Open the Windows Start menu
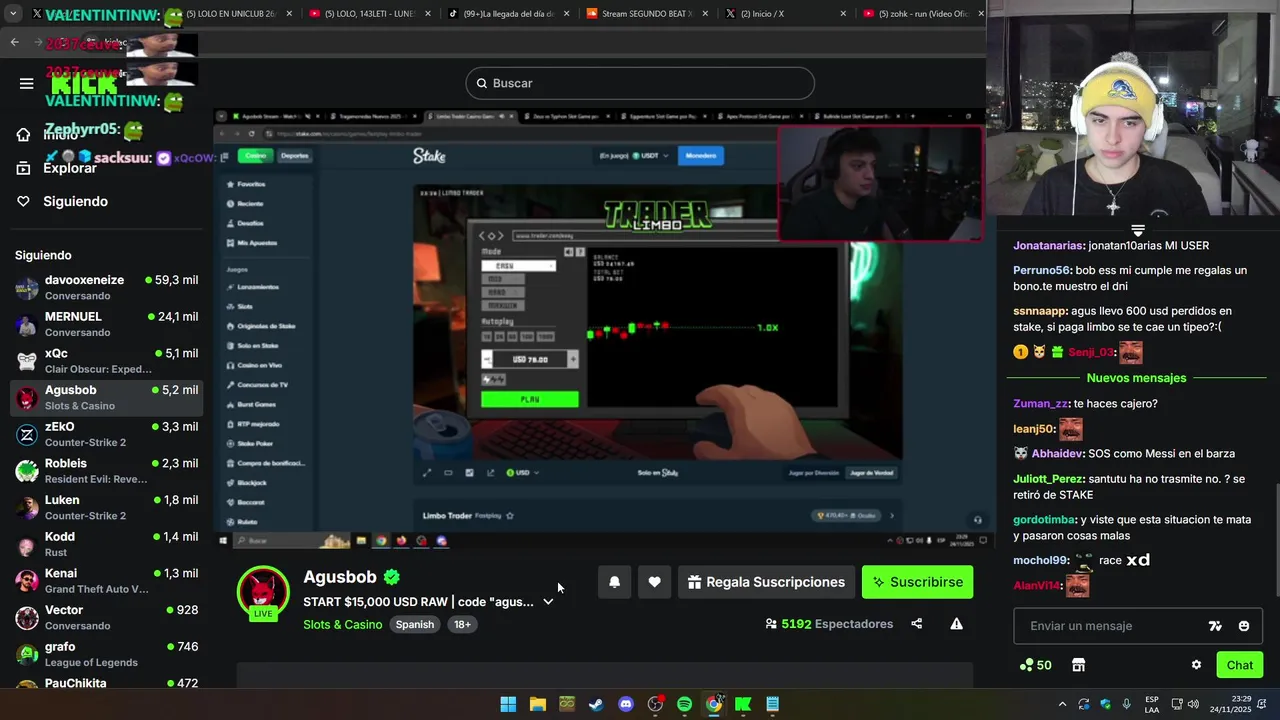This screenshot has height=720, width=1280. click(508, 704)
